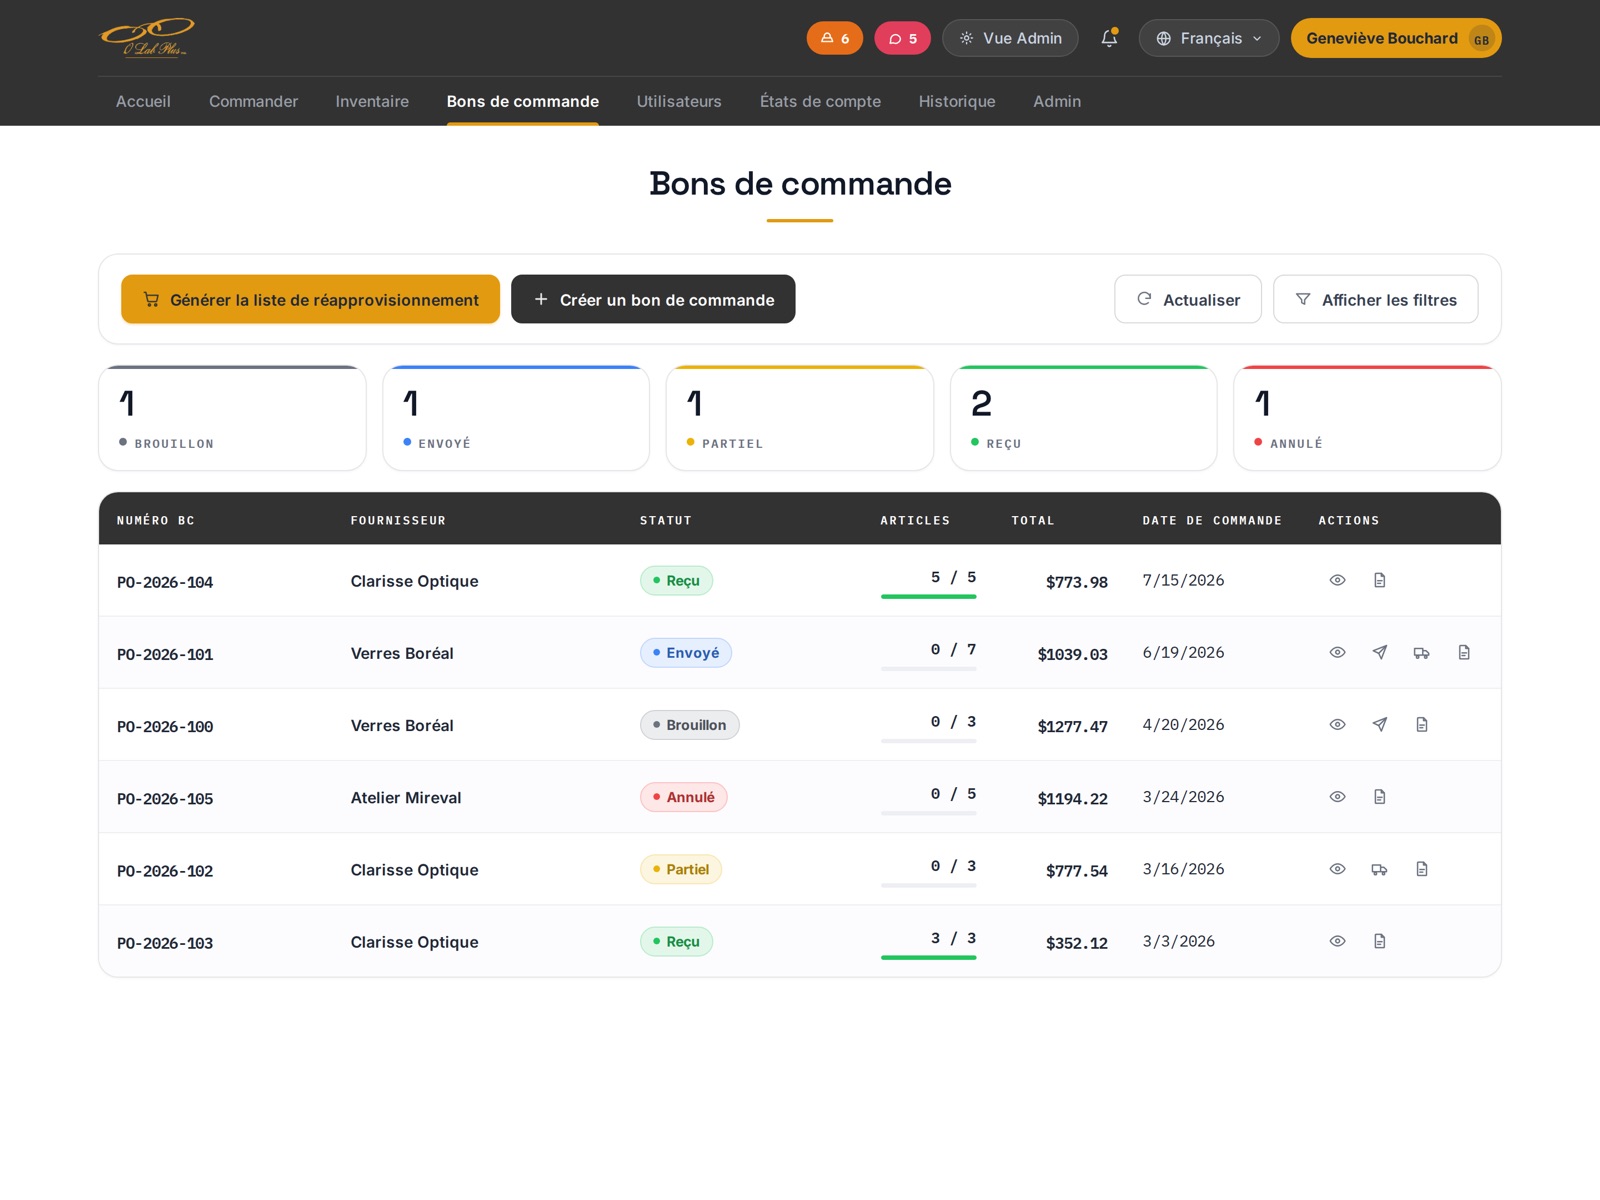The height and width of the screenshot is (1200, 1600).
Task: Open the Français language dropdown
Action: tap(1209, 38)
